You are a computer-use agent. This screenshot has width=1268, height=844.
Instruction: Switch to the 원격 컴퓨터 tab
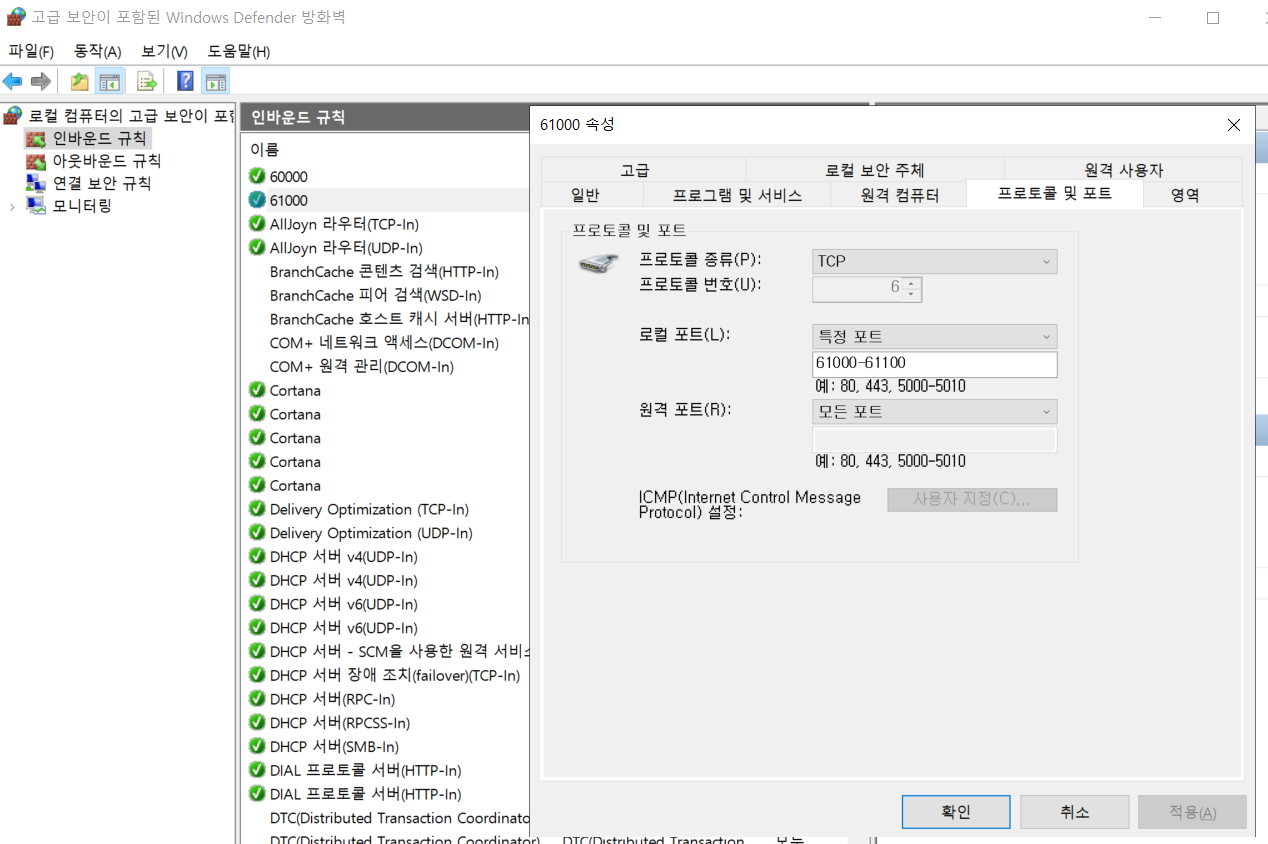click(900, 195)
